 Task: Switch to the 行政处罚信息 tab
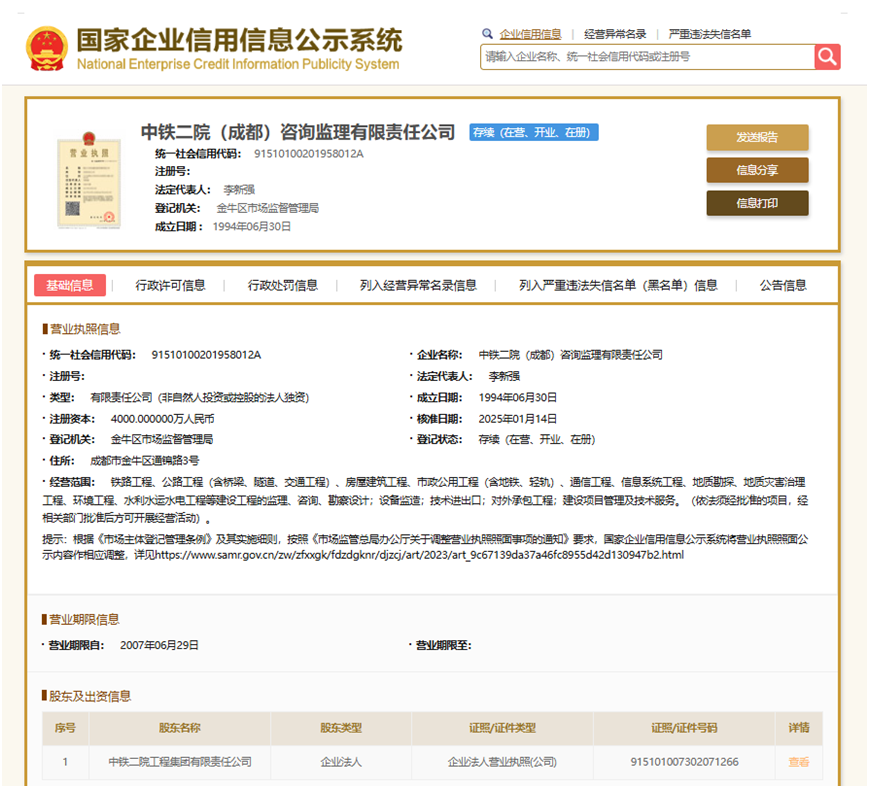pos(283,285)
